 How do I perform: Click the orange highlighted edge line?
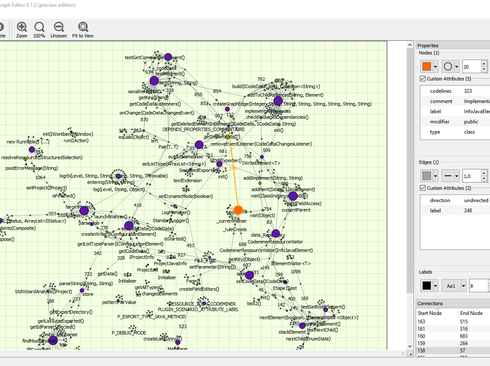[x=233, y=170]
